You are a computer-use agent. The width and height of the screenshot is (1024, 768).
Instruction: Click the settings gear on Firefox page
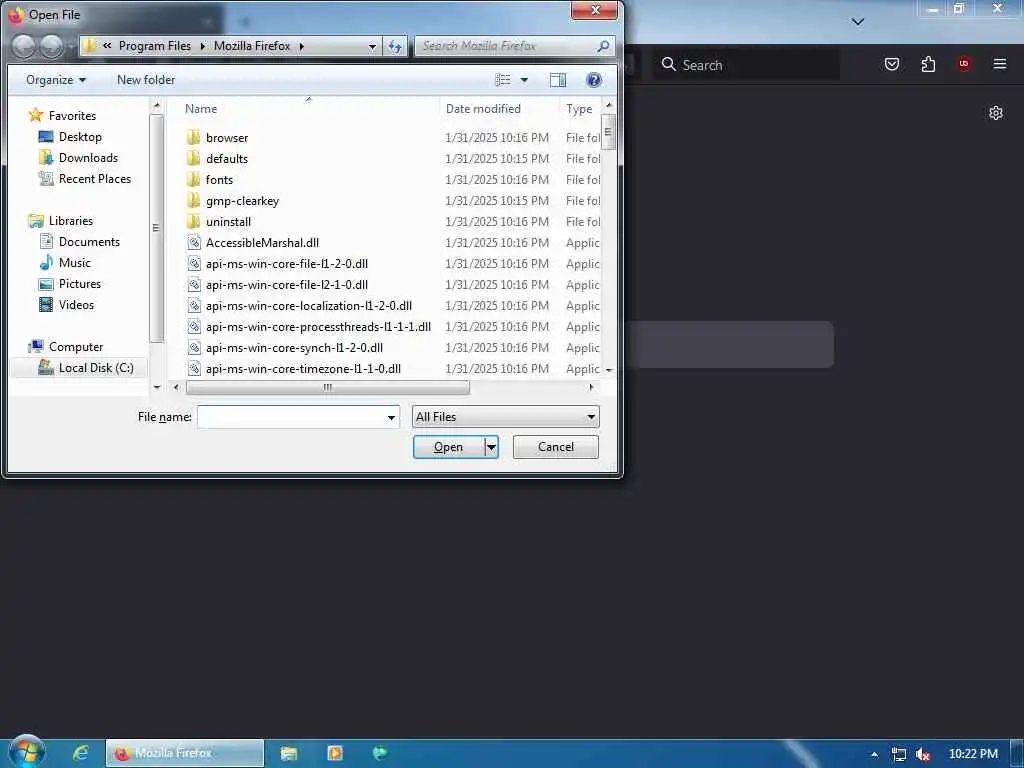(x=995, y=112)
